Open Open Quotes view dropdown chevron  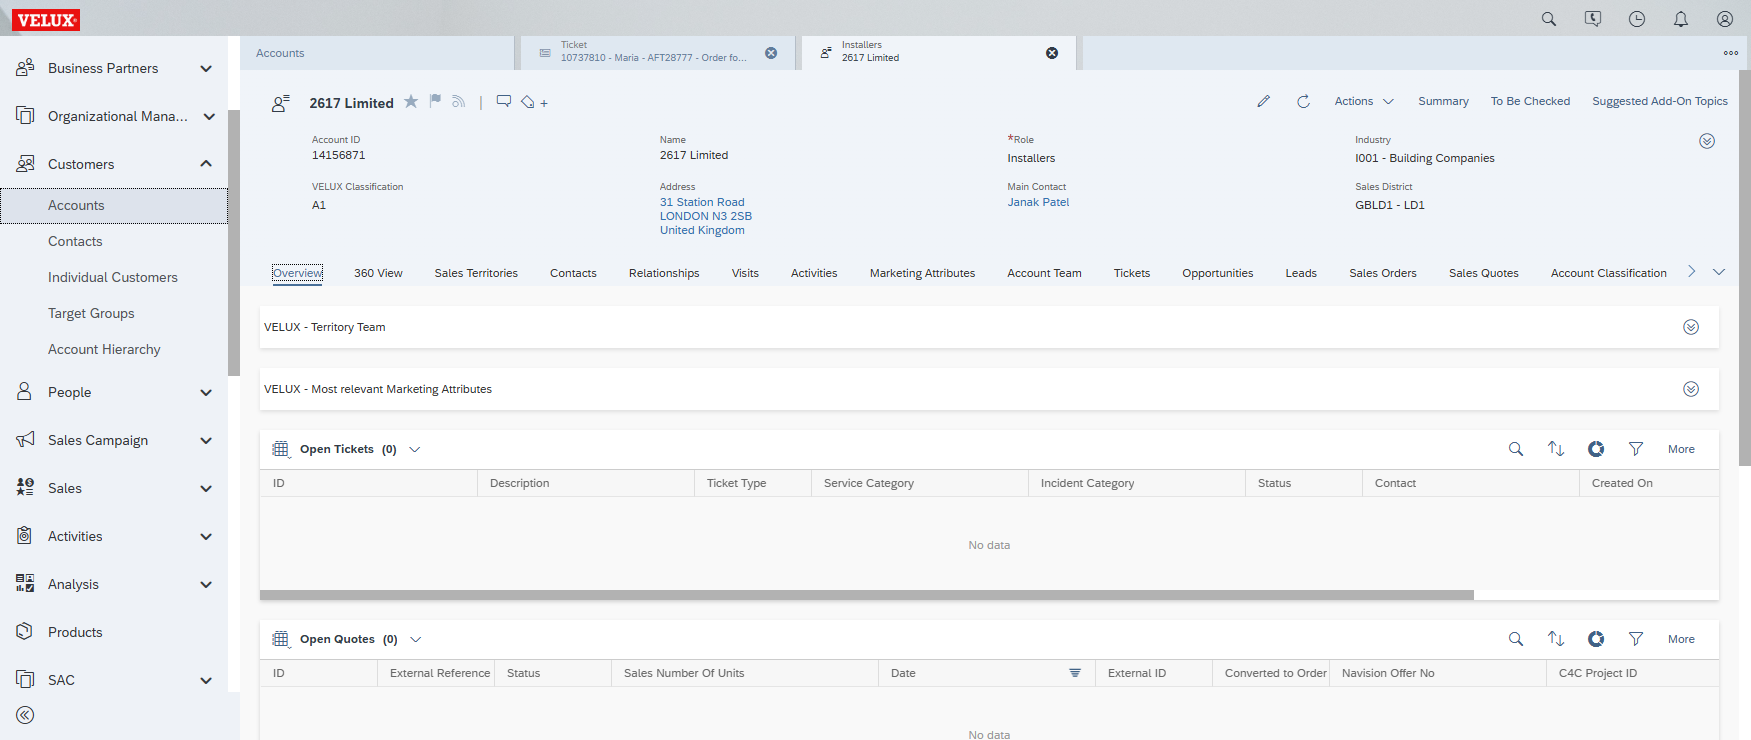[x=416, y=639]
